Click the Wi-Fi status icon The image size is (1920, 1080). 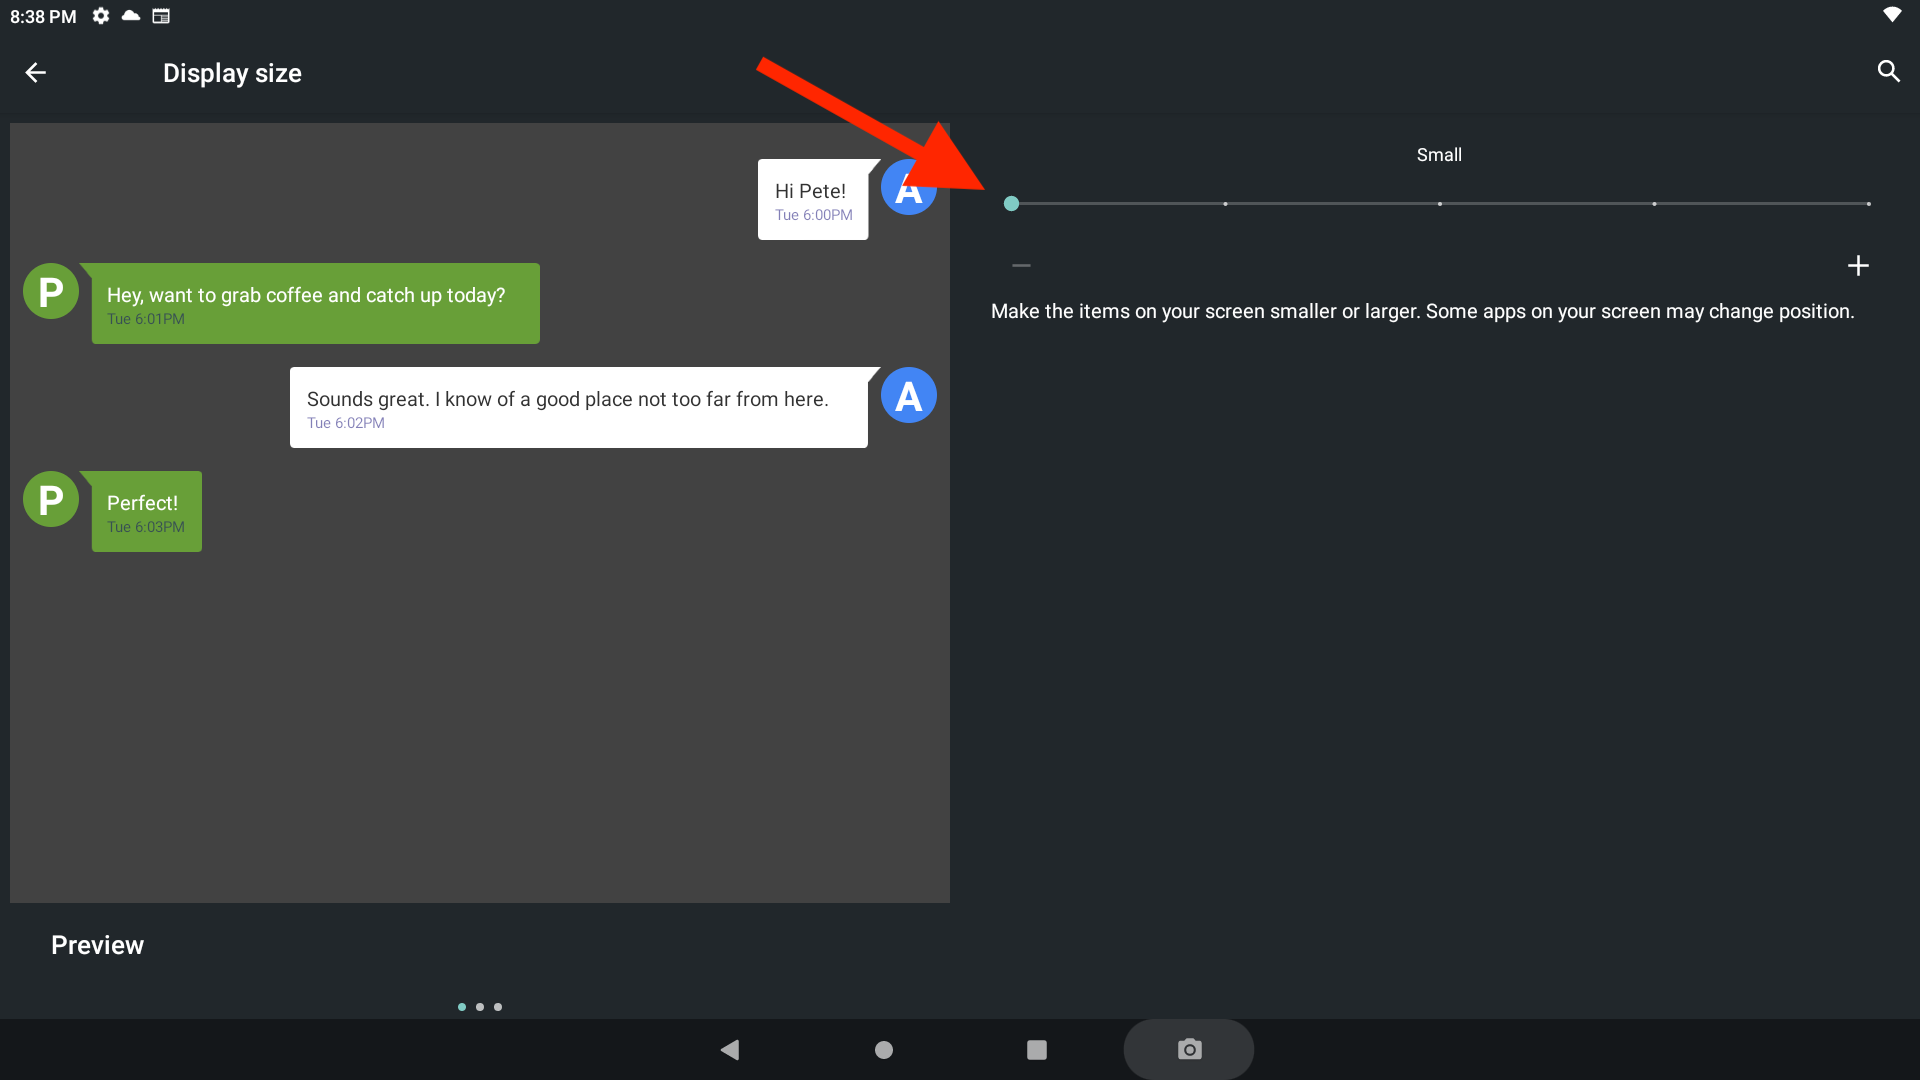[x=1891, y=14]
